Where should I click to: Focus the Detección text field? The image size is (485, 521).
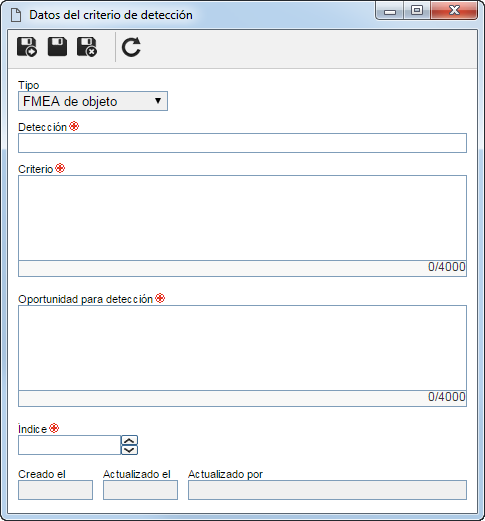pos(242,143)
